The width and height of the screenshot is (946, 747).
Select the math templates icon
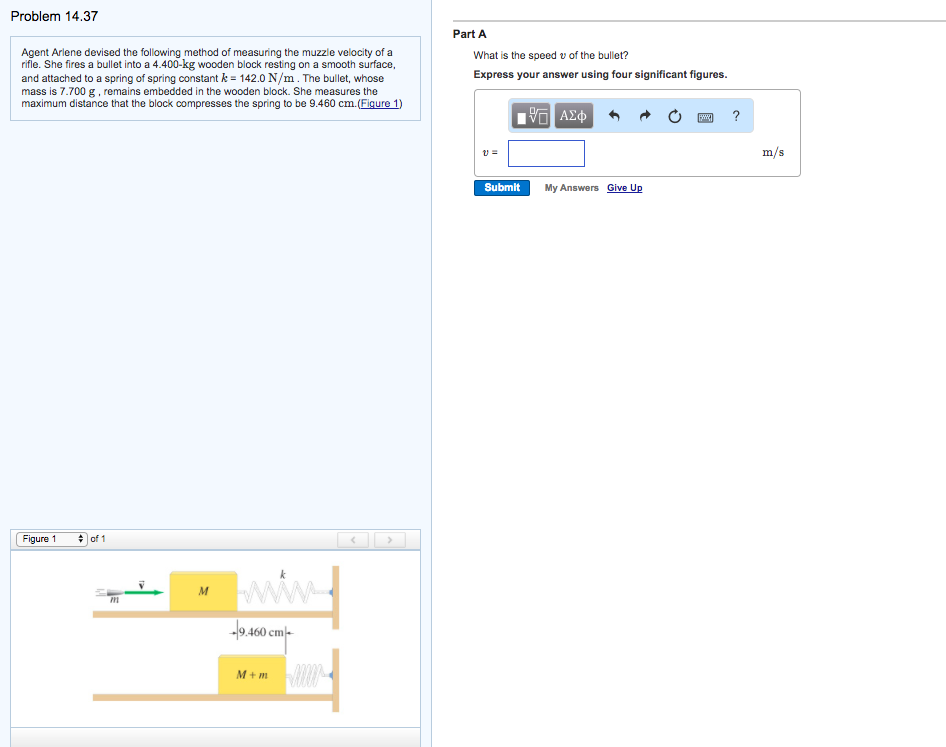tap(532, 117)
